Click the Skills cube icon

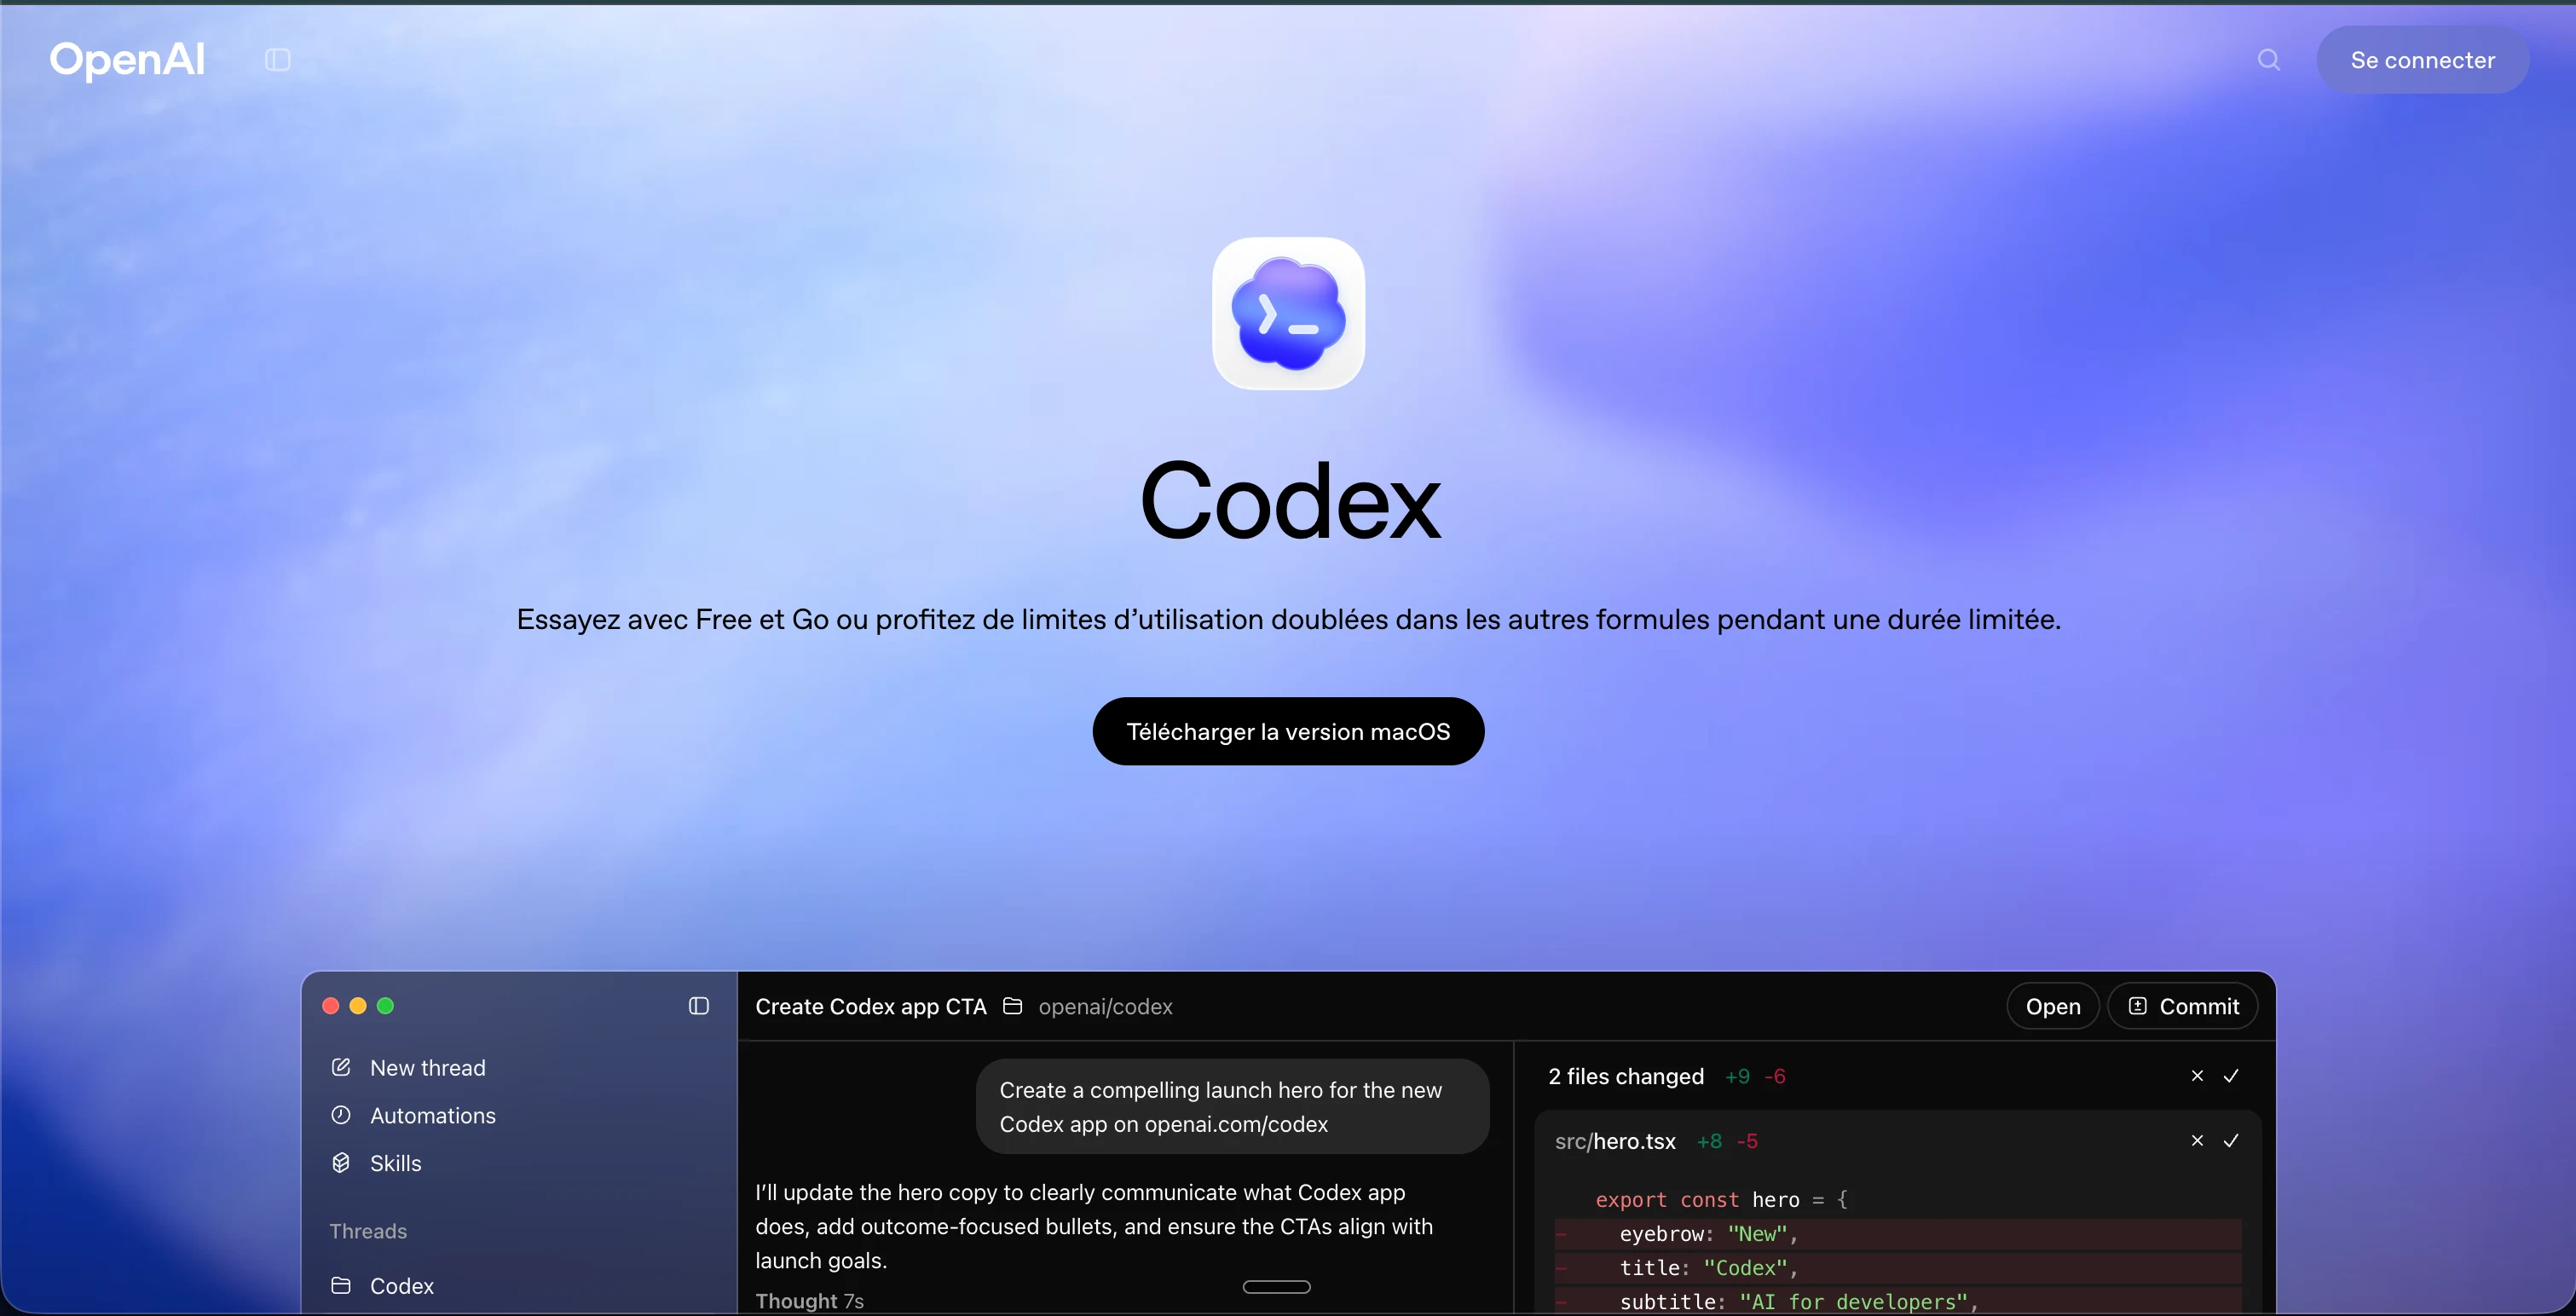click(341, 1163)
